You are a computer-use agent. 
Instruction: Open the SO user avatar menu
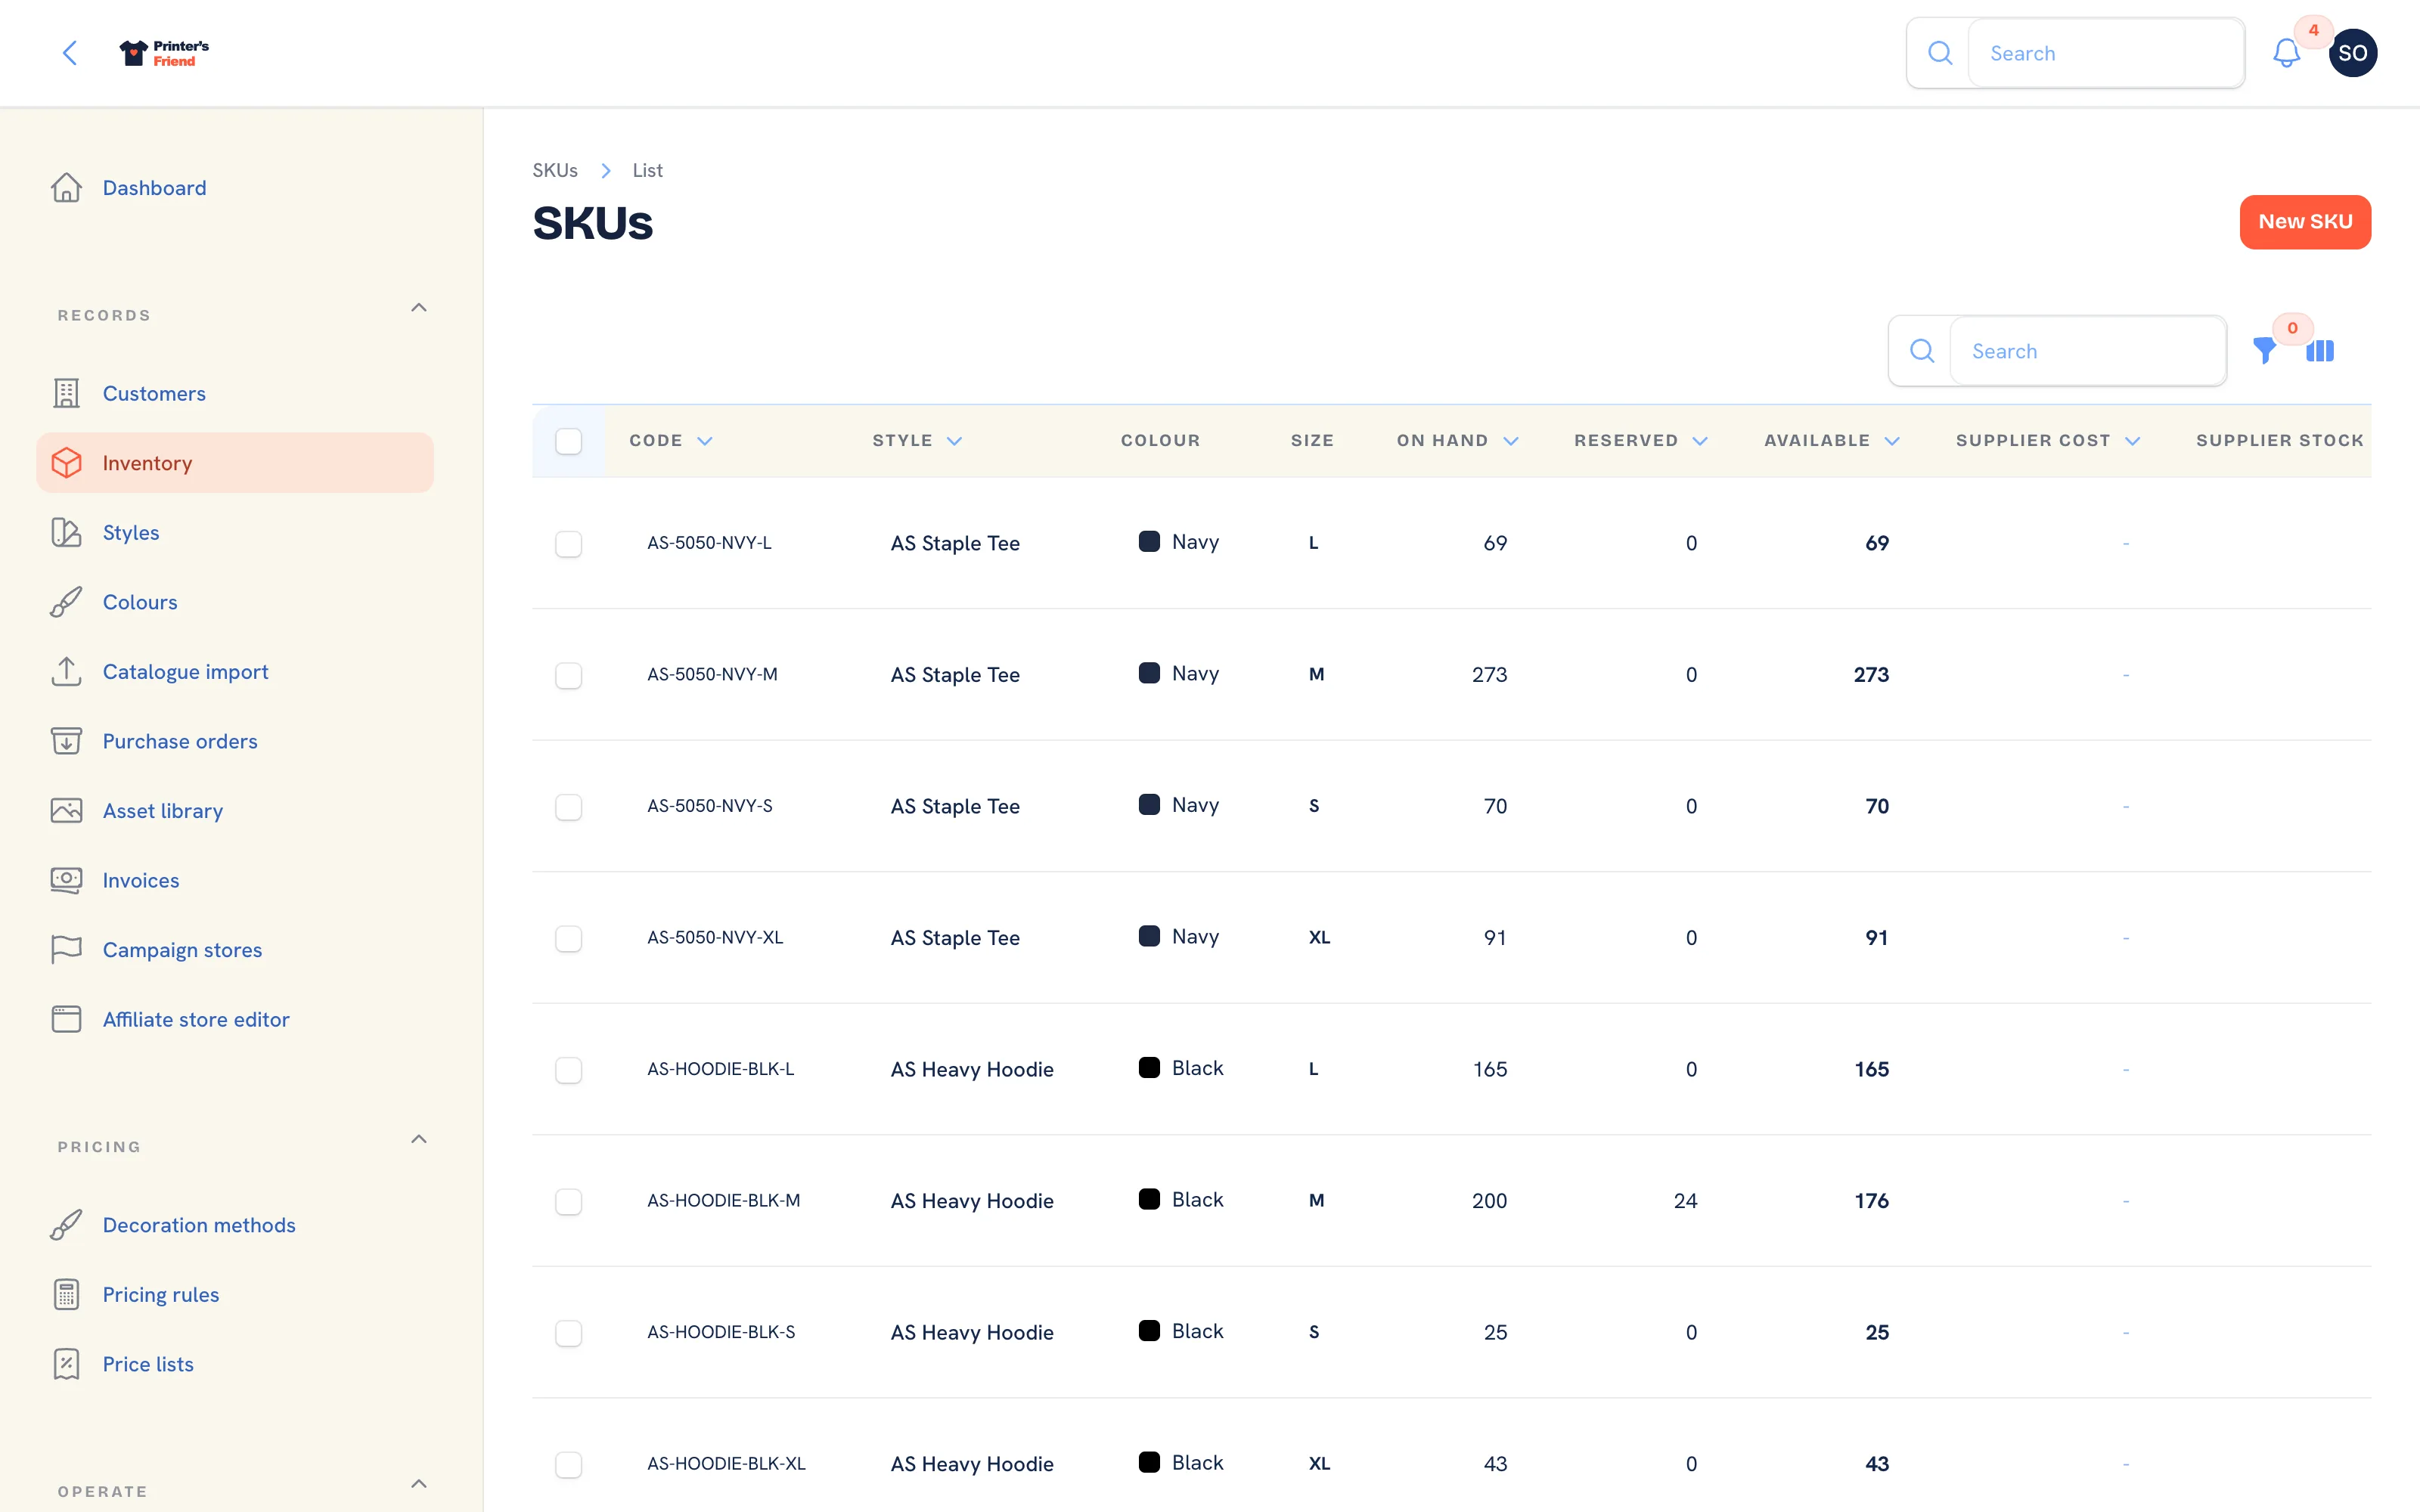click(x=2352, y=53)
